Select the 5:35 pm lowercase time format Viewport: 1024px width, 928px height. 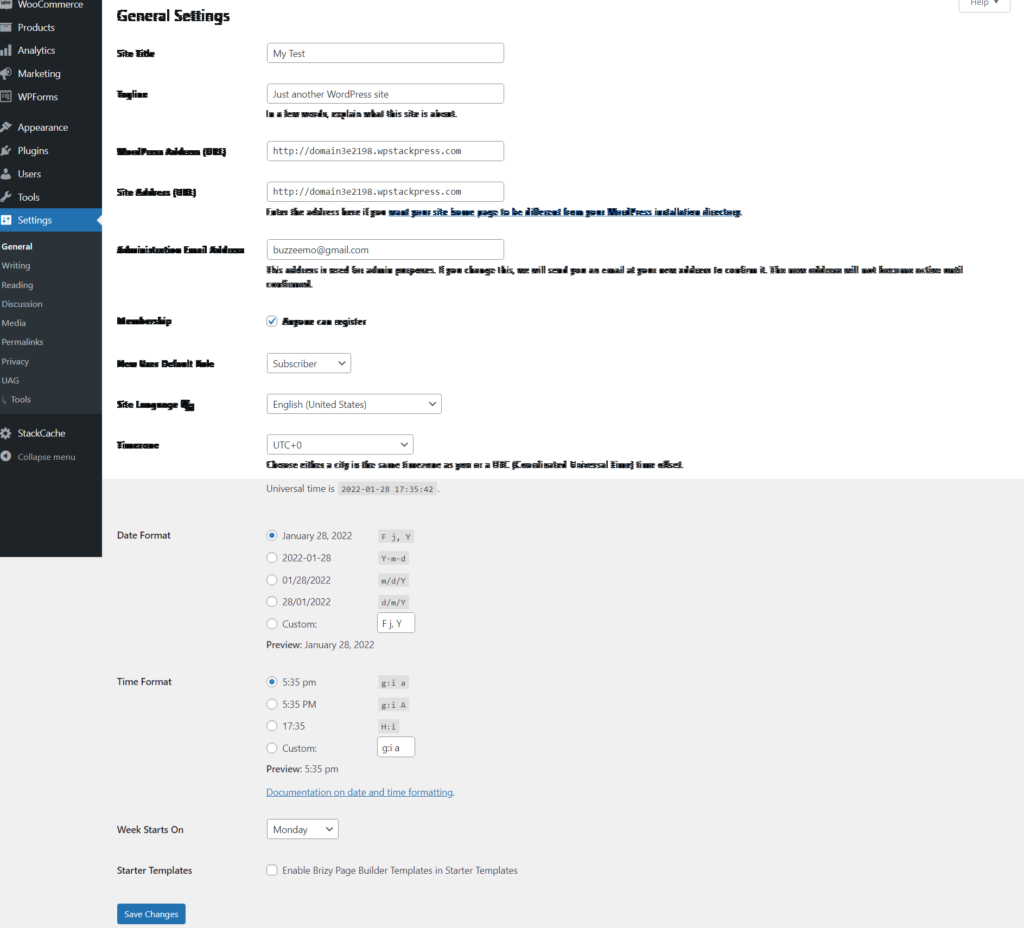tap(272, 682)
